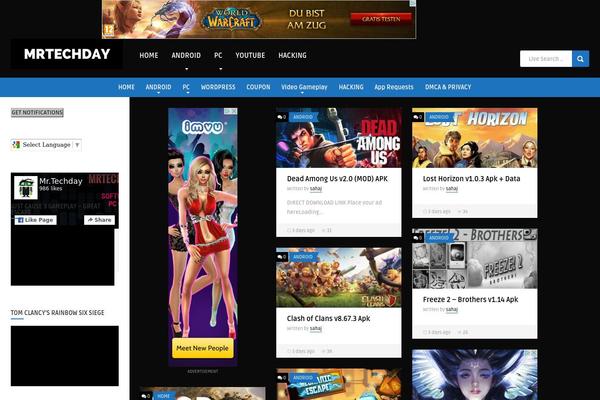This screenshot has height=400, width=600.
Task: Click the ANDROID tag on Dead Among Us thumbnail
Action: coord(303,117)
